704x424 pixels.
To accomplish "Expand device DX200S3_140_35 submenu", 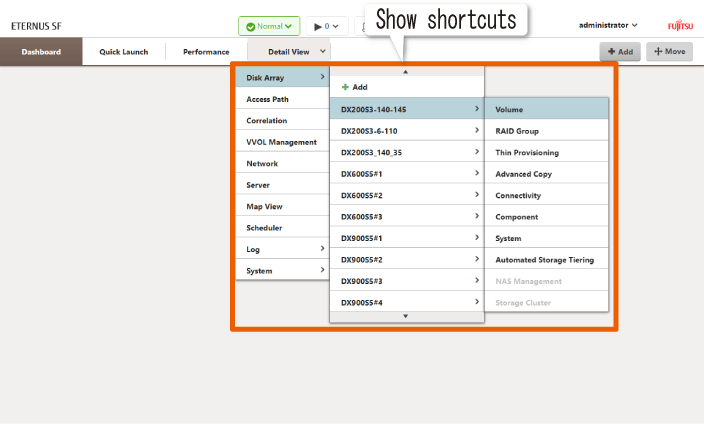I will (407, 152).
